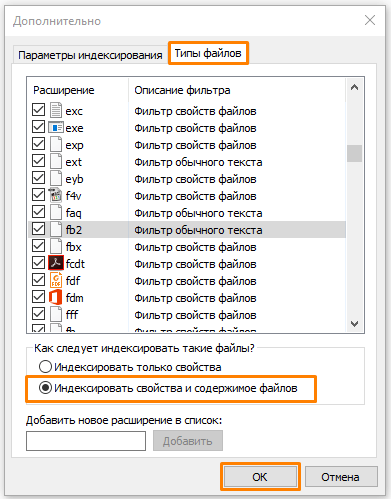The image size is (391, 499).
Task: Uncheck the exe extension checkbox
Action: (x=38, y=126)
